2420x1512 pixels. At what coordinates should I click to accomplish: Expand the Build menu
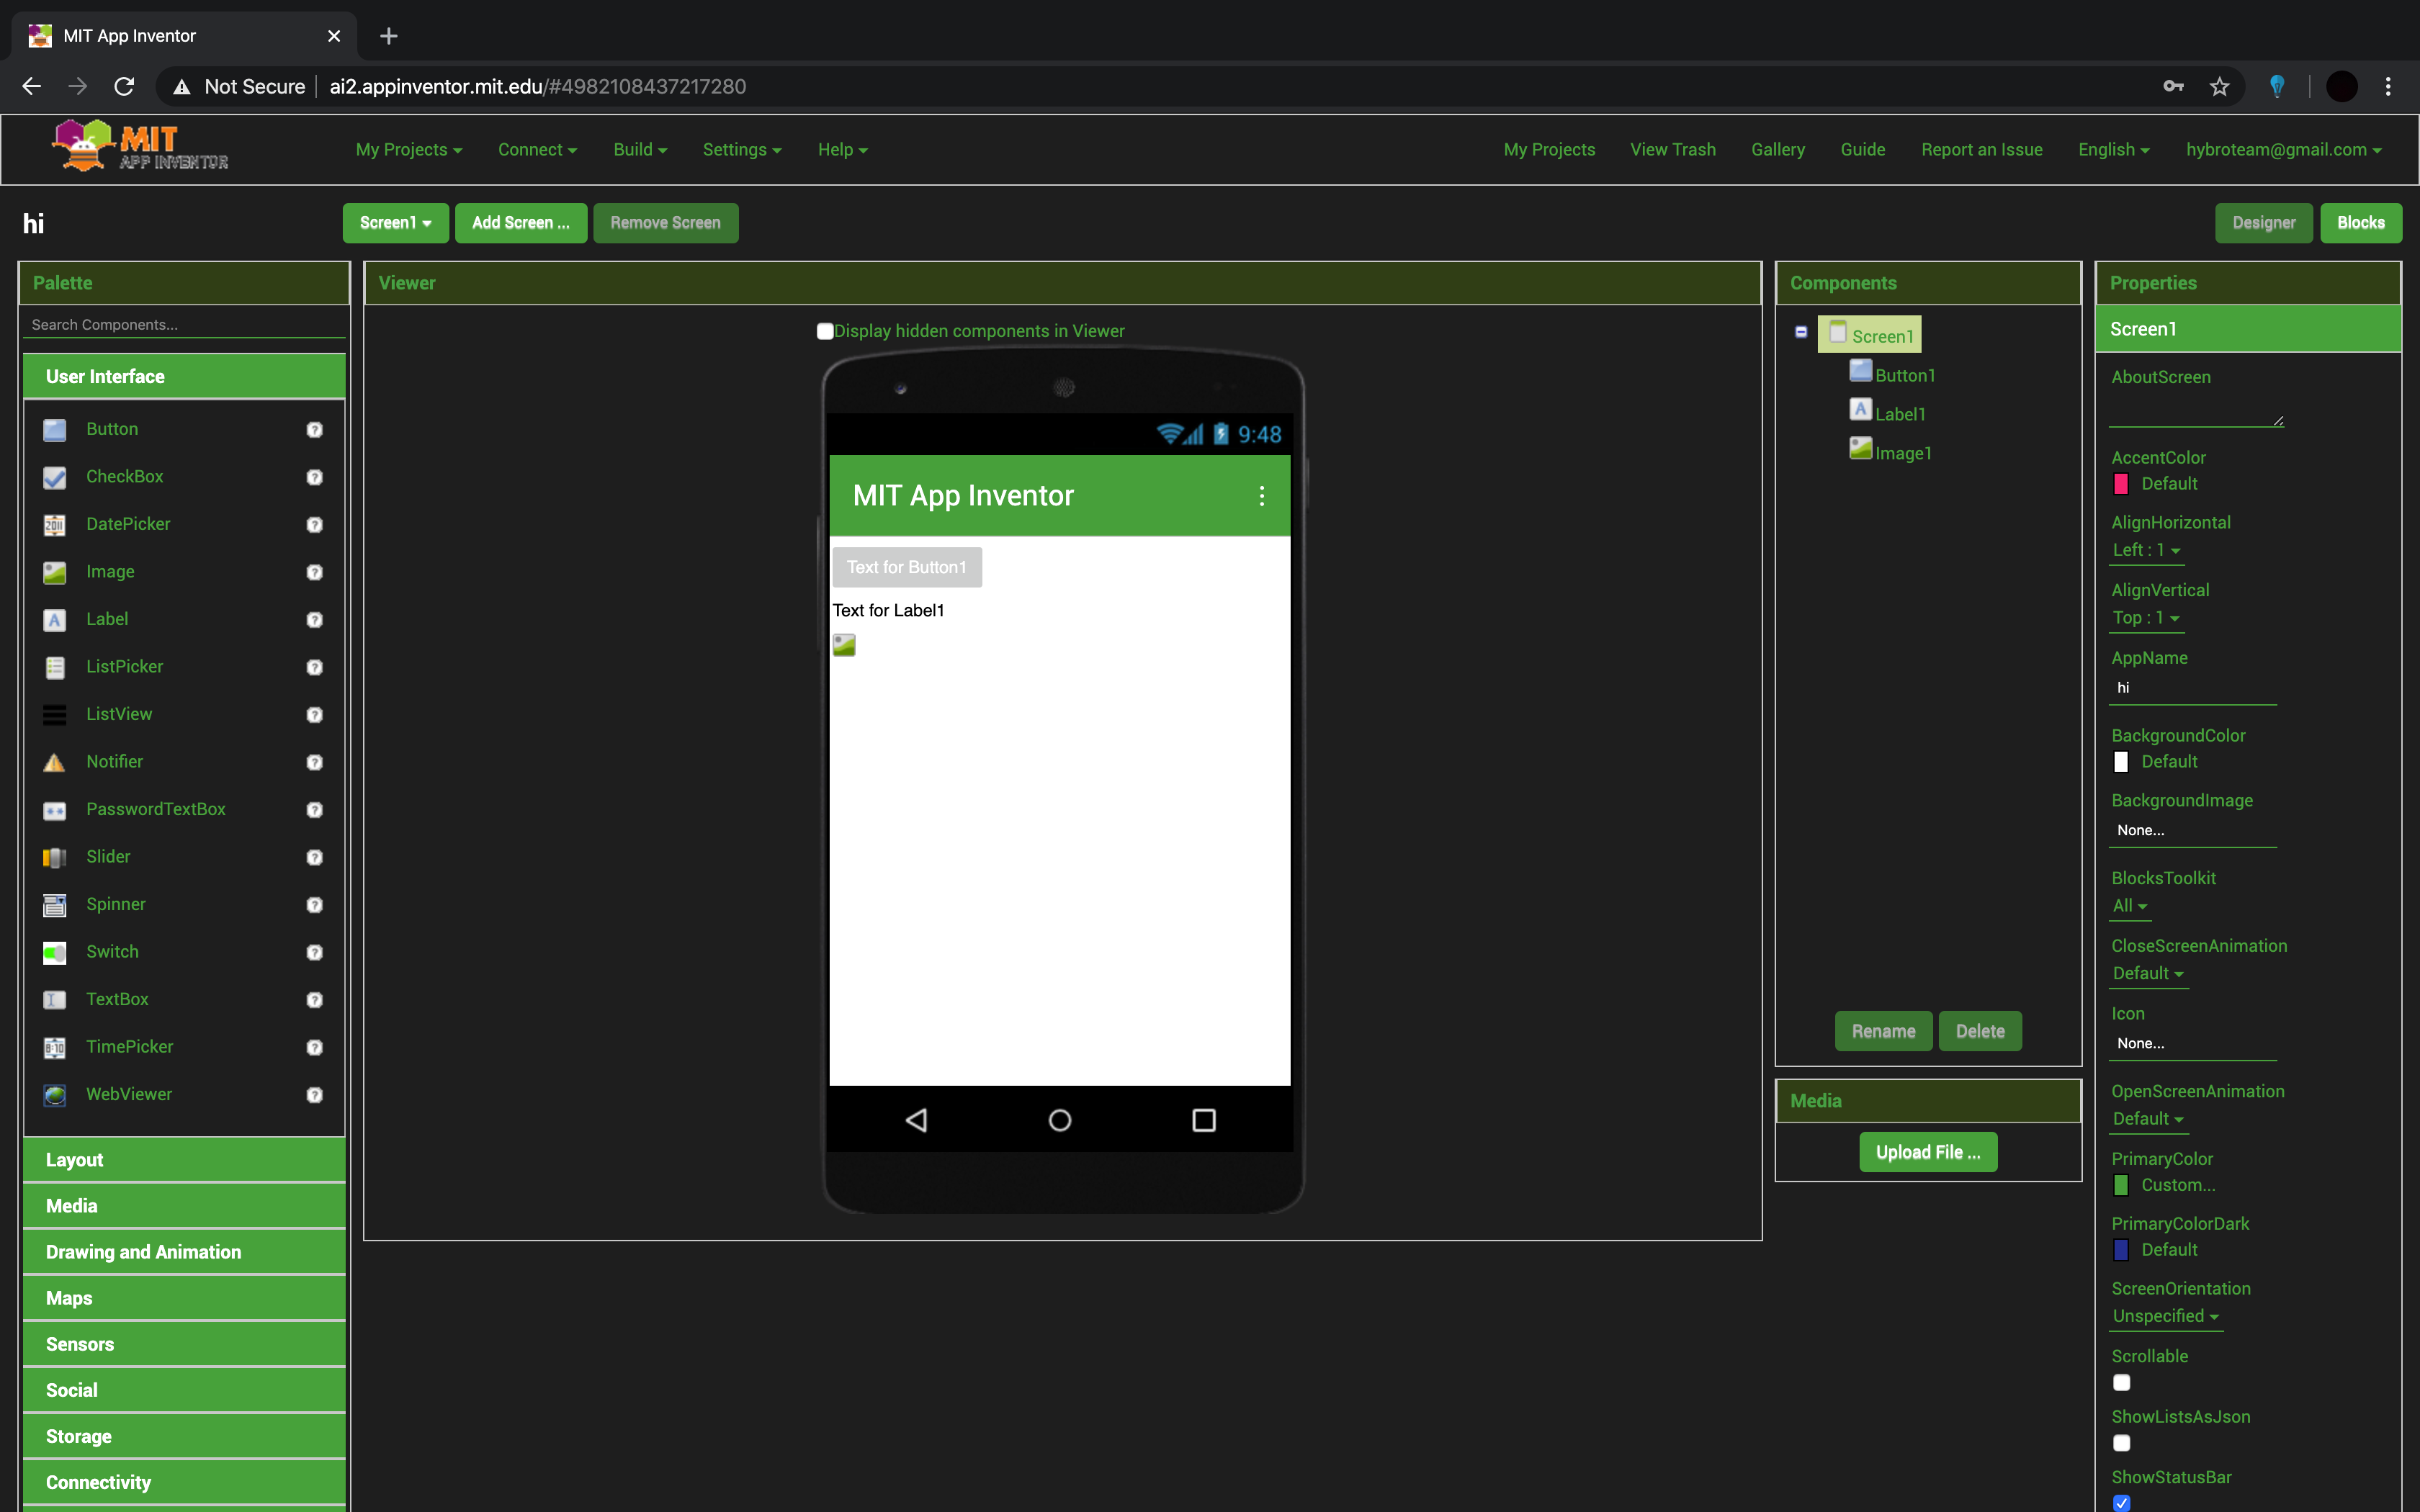pos(637,148)
